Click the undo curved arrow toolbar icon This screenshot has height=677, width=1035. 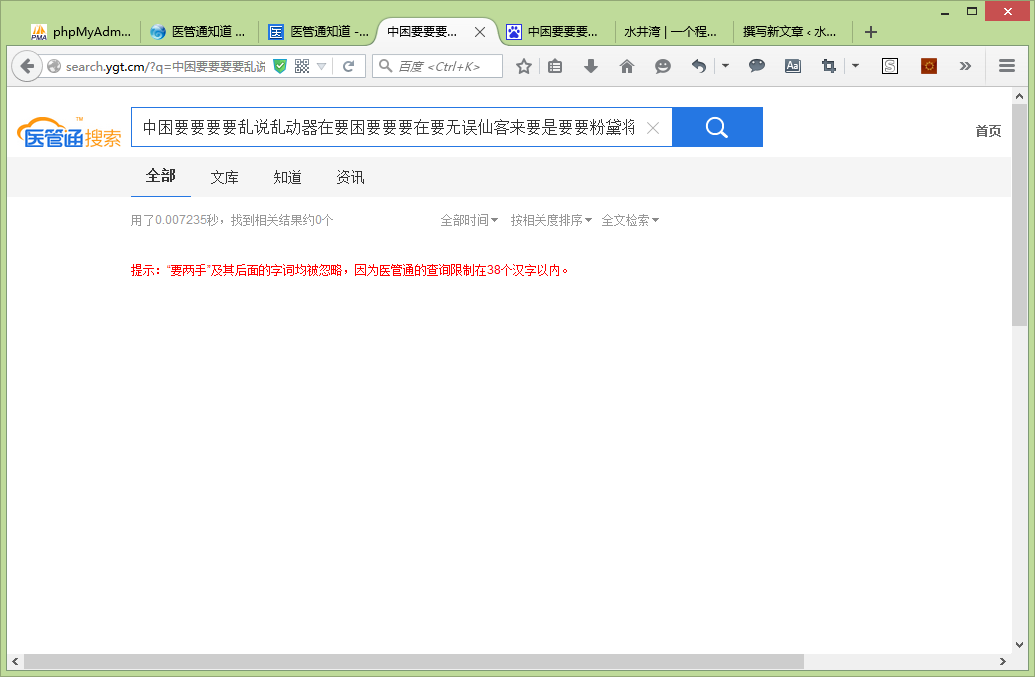click(x=698, y=66)
